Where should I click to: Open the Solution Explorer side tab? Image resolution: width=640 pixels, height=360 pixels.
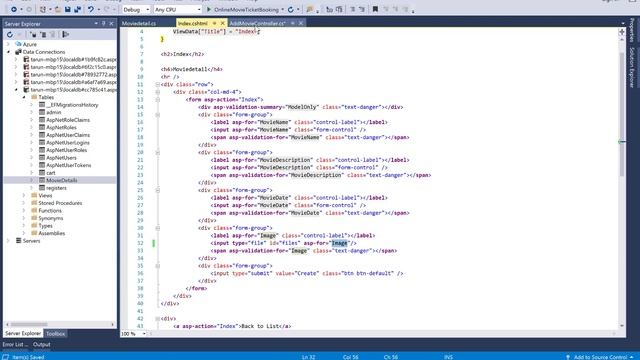pyautogui.click(x=632, y=67)
